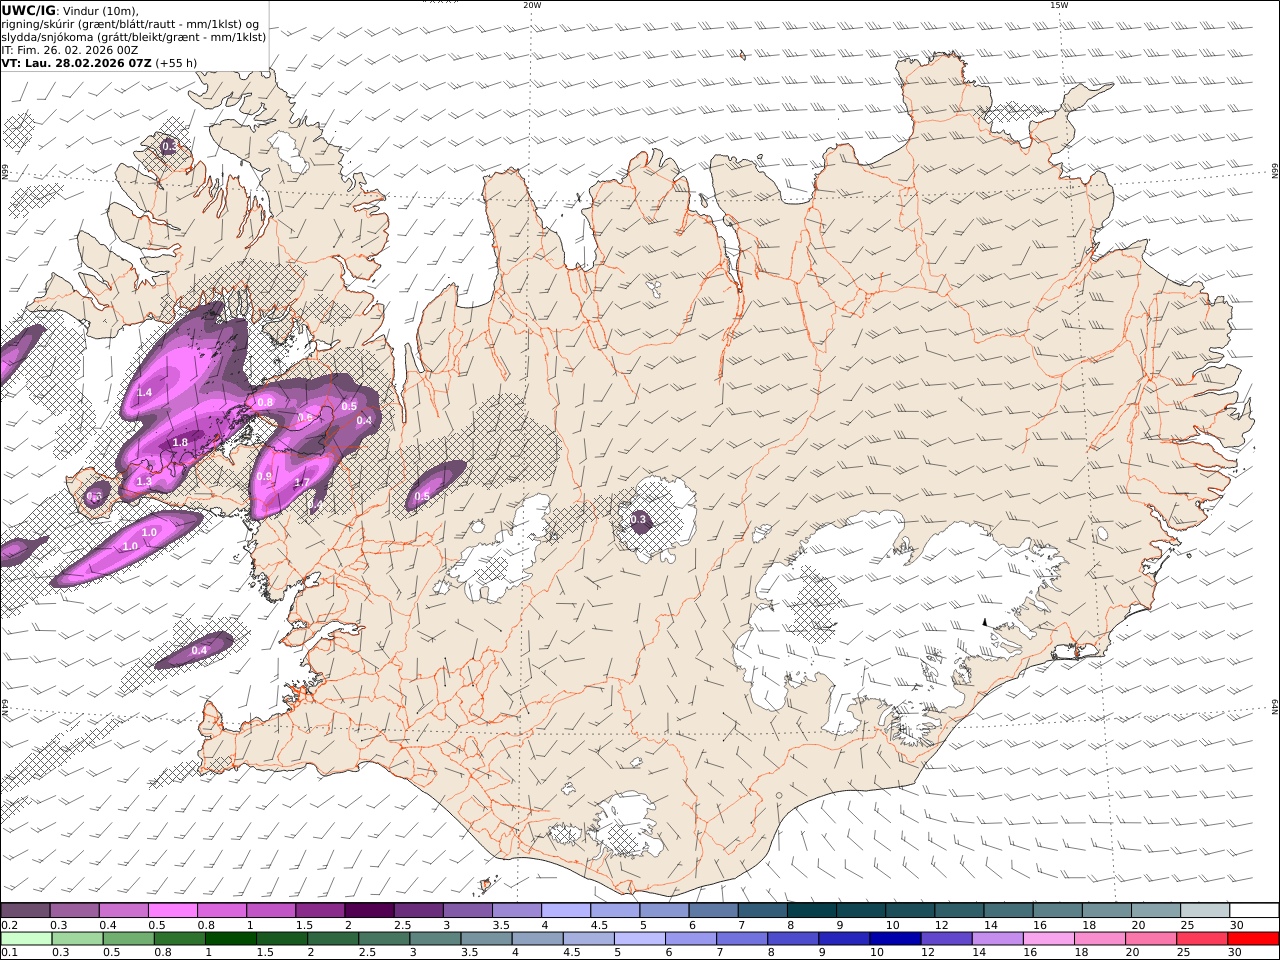Click the 'IT: Fim. 26. 02. 2026 00Z' line
Screen dimensions: 1280x960
[x=69, y=50]
